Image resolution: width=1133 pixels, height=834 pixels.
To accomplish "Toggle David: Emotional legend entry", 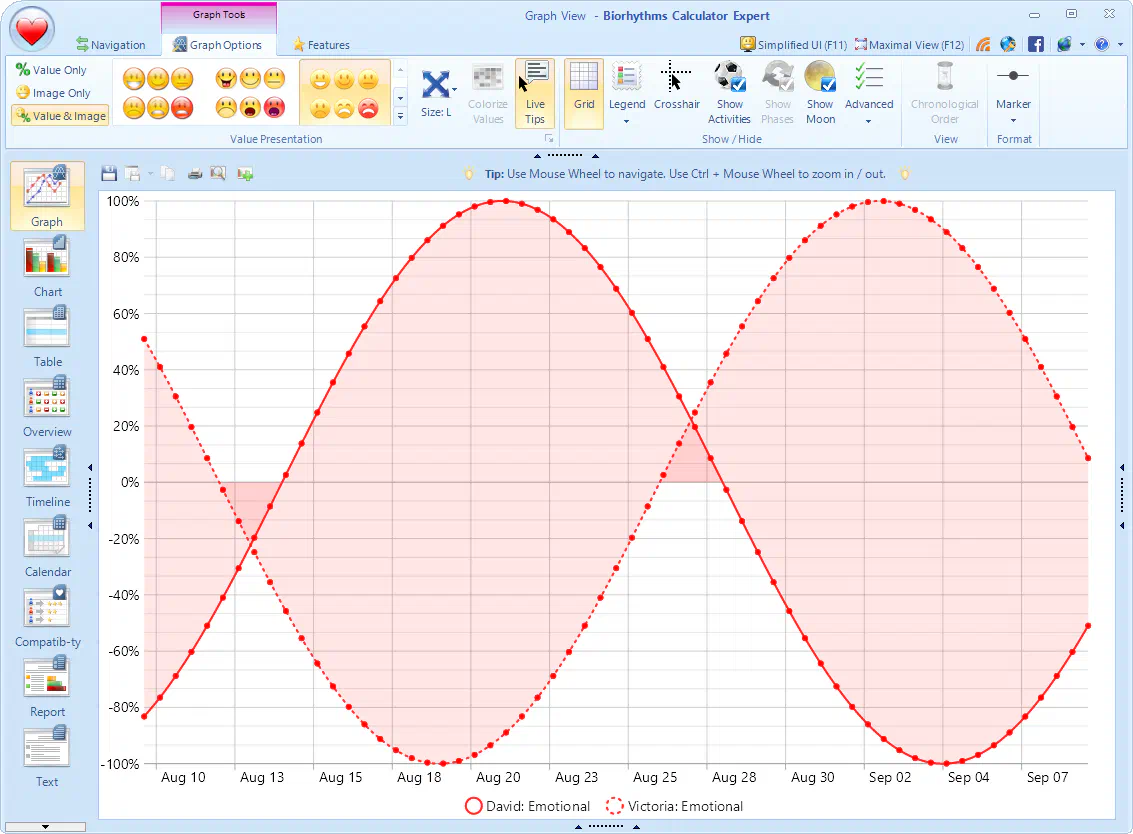I will point(527,806).
